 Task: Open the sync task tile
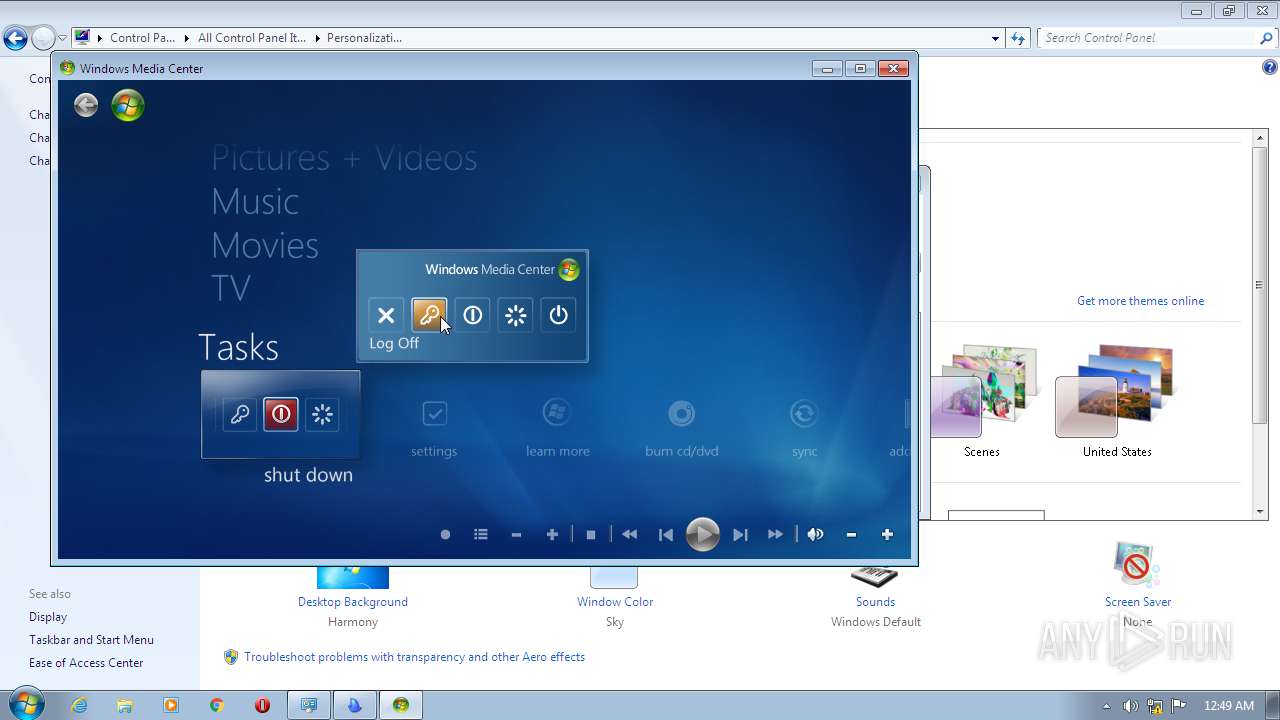pyautogui.click(x=804, y=428)
